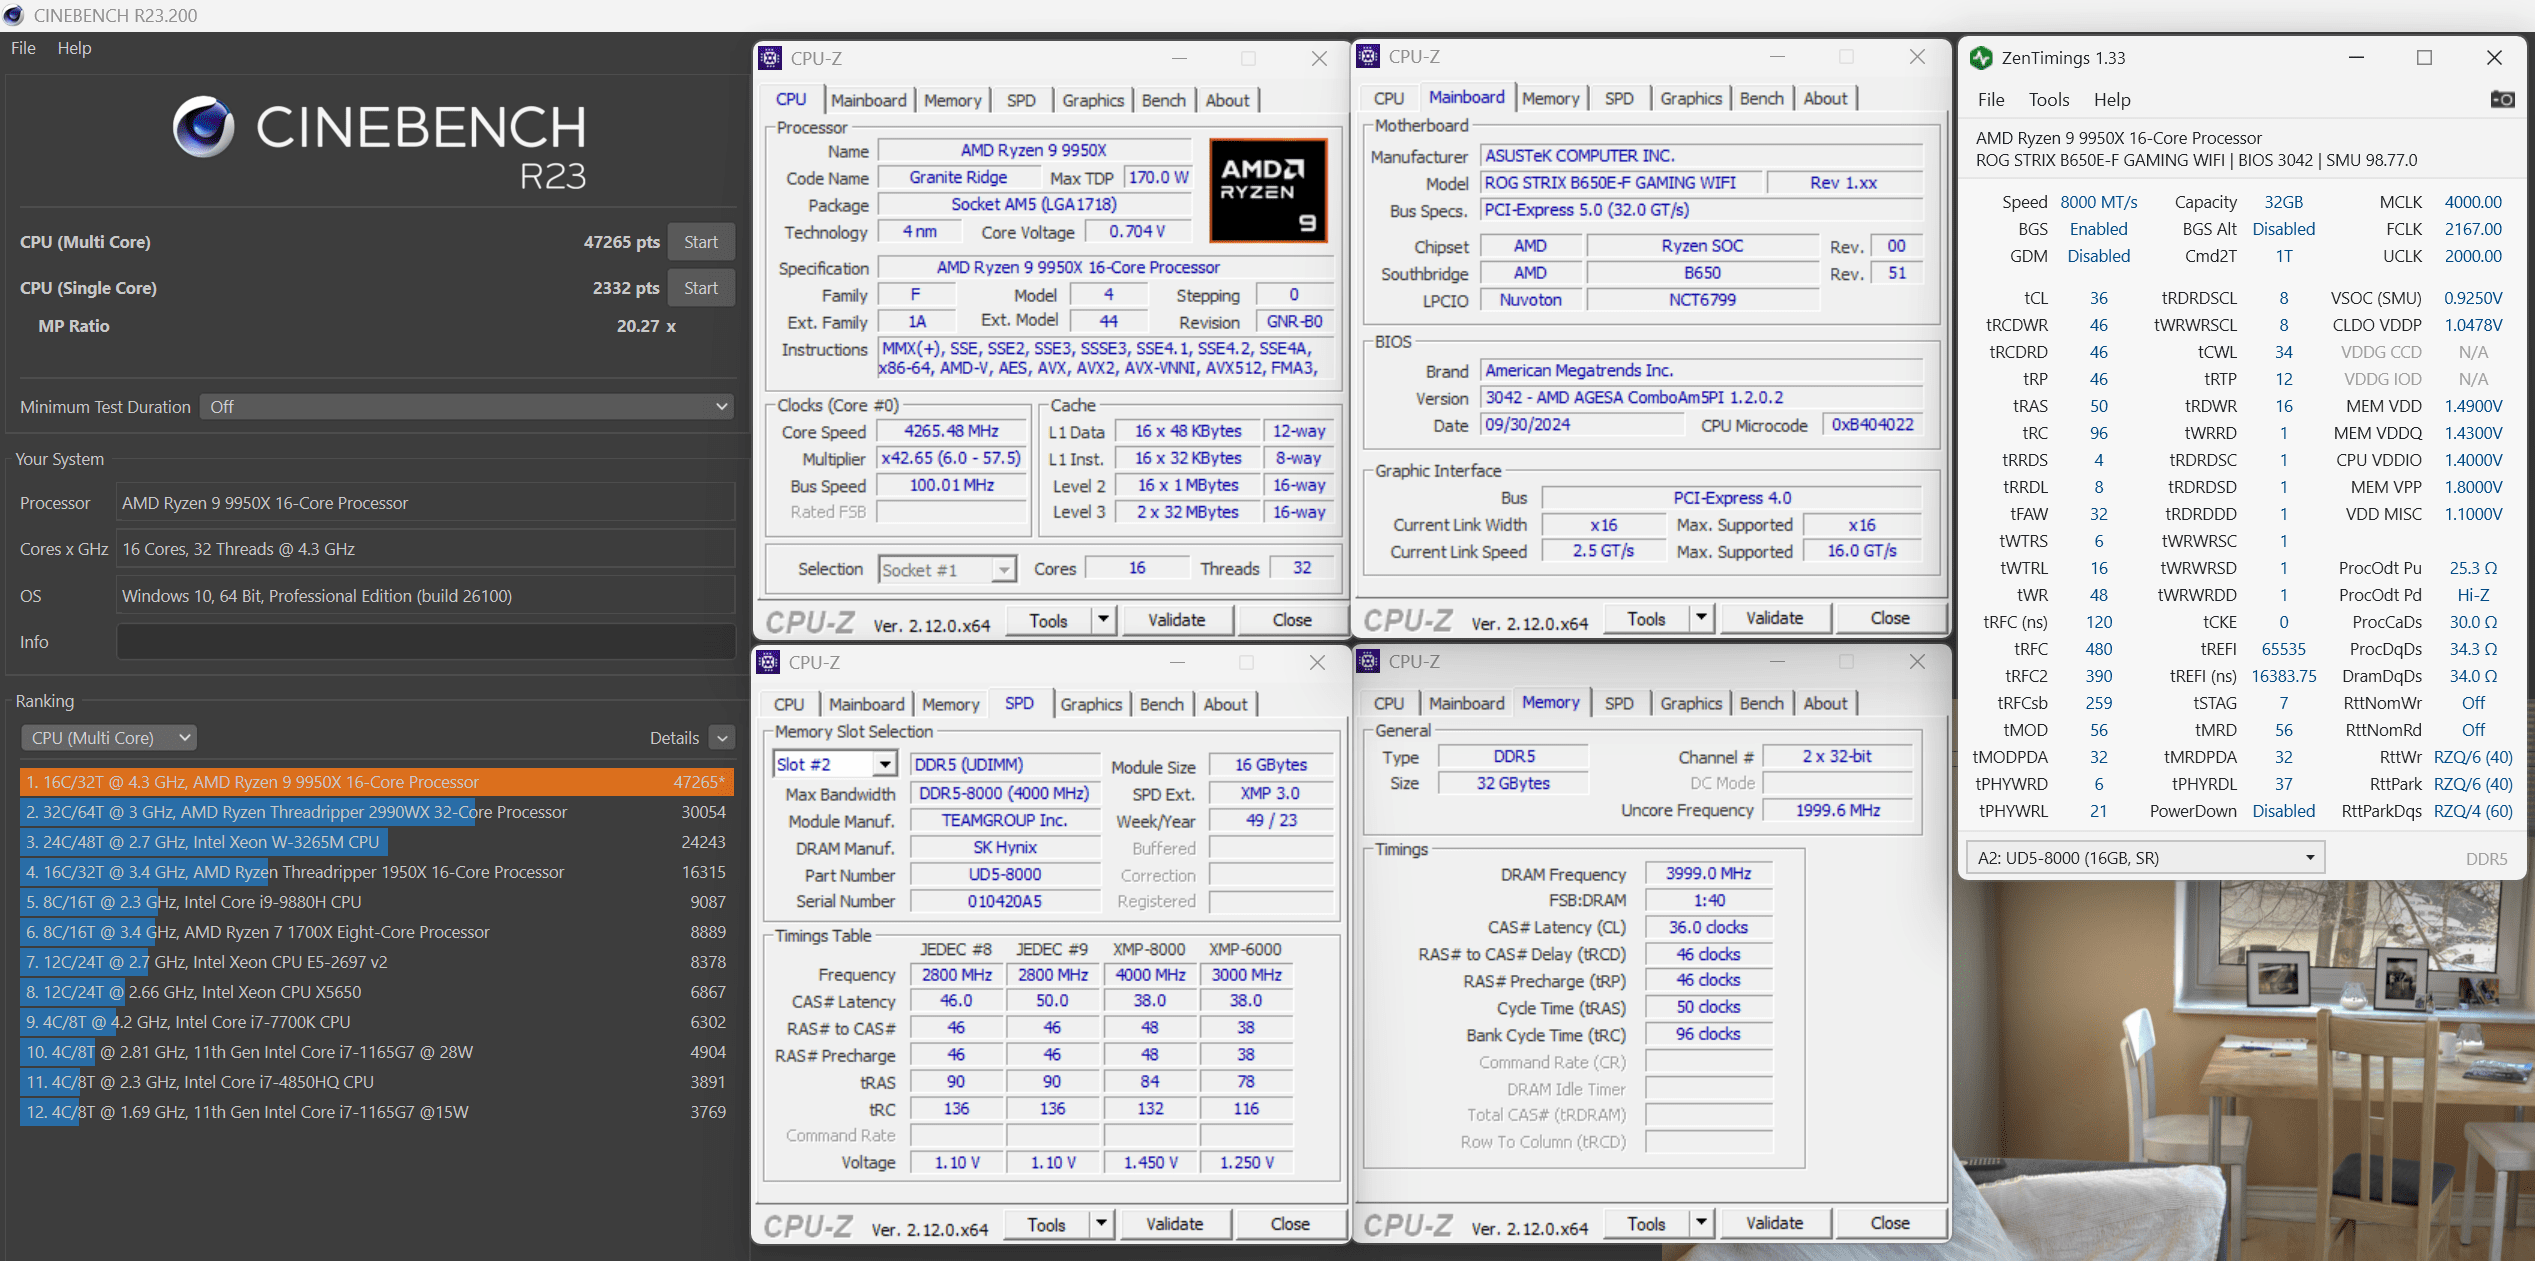Click the ZenTimings screenshot camera icon
The image size is (2535, 1261).
(2502, 99)
